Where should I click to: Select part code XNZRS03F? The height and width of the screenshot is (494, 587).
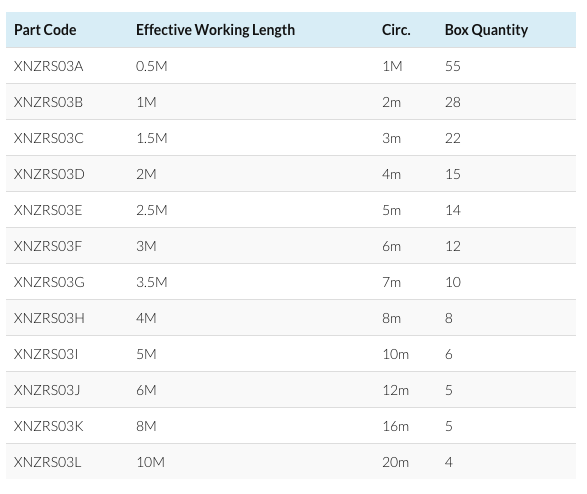(48, 246)
